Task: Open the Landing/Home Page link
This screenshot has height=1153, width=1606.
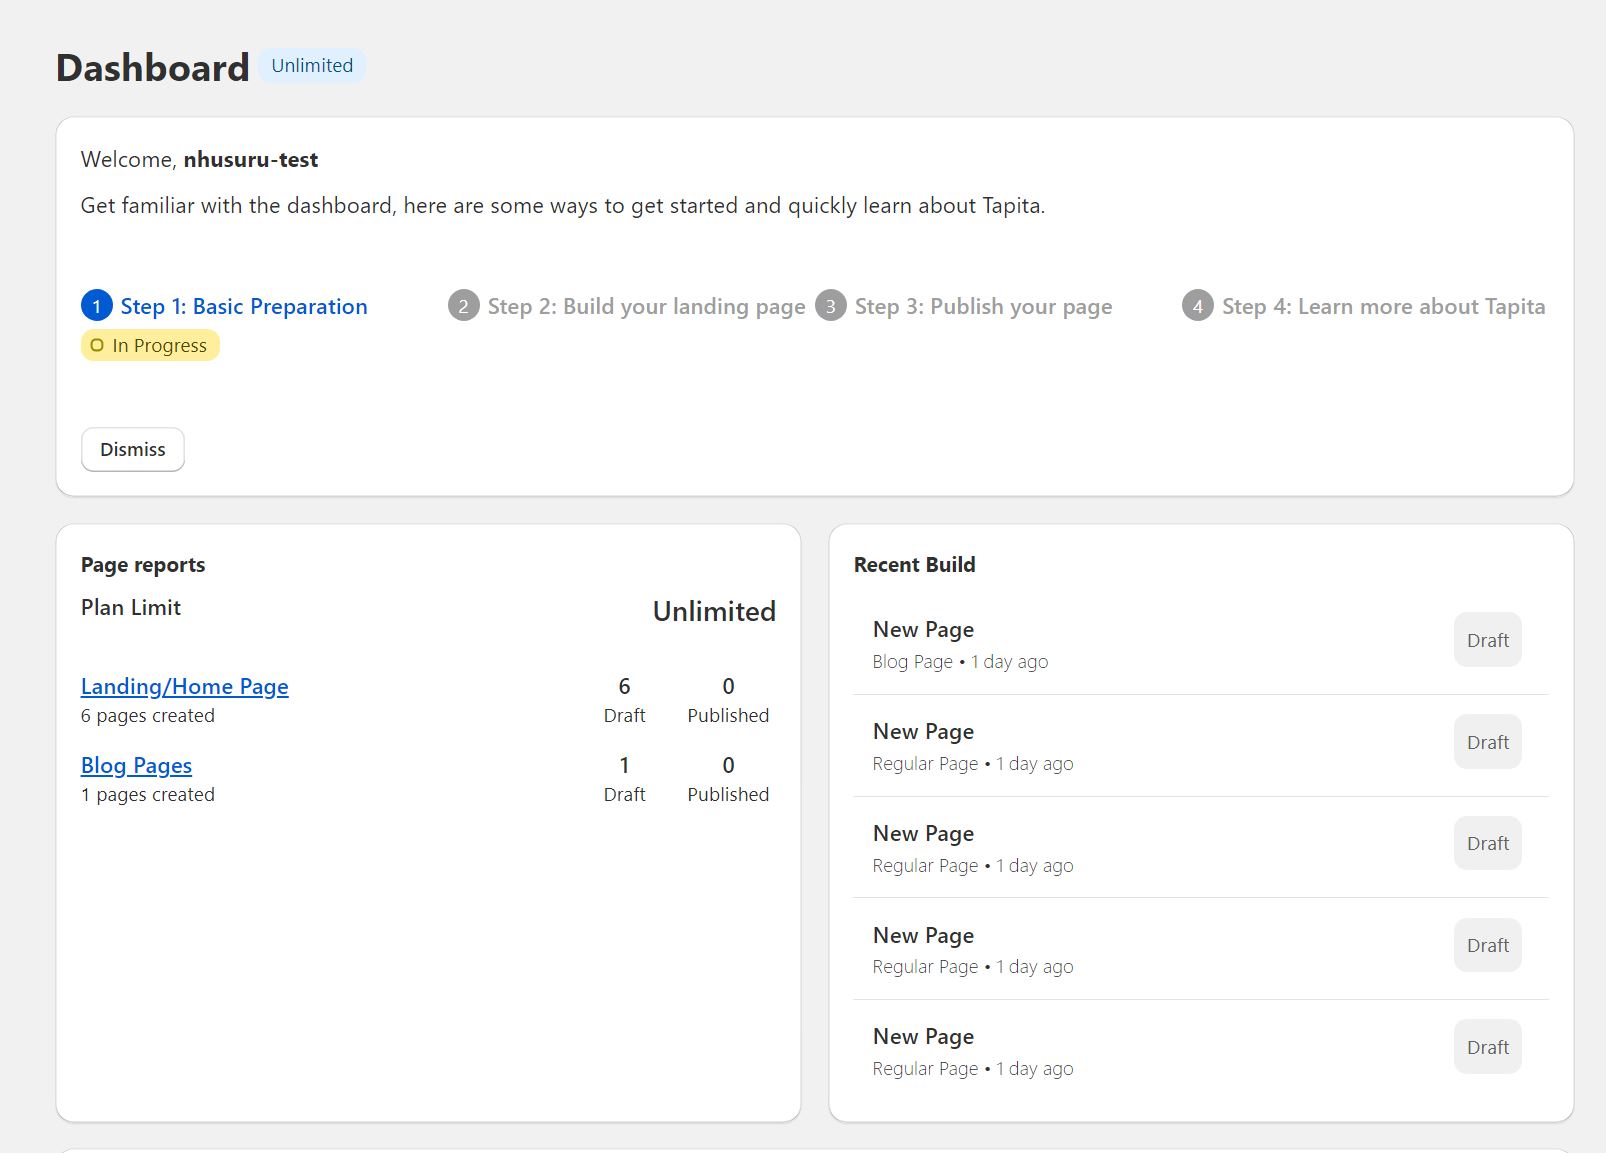Action: pyautogui.click(x=185, y=686)
